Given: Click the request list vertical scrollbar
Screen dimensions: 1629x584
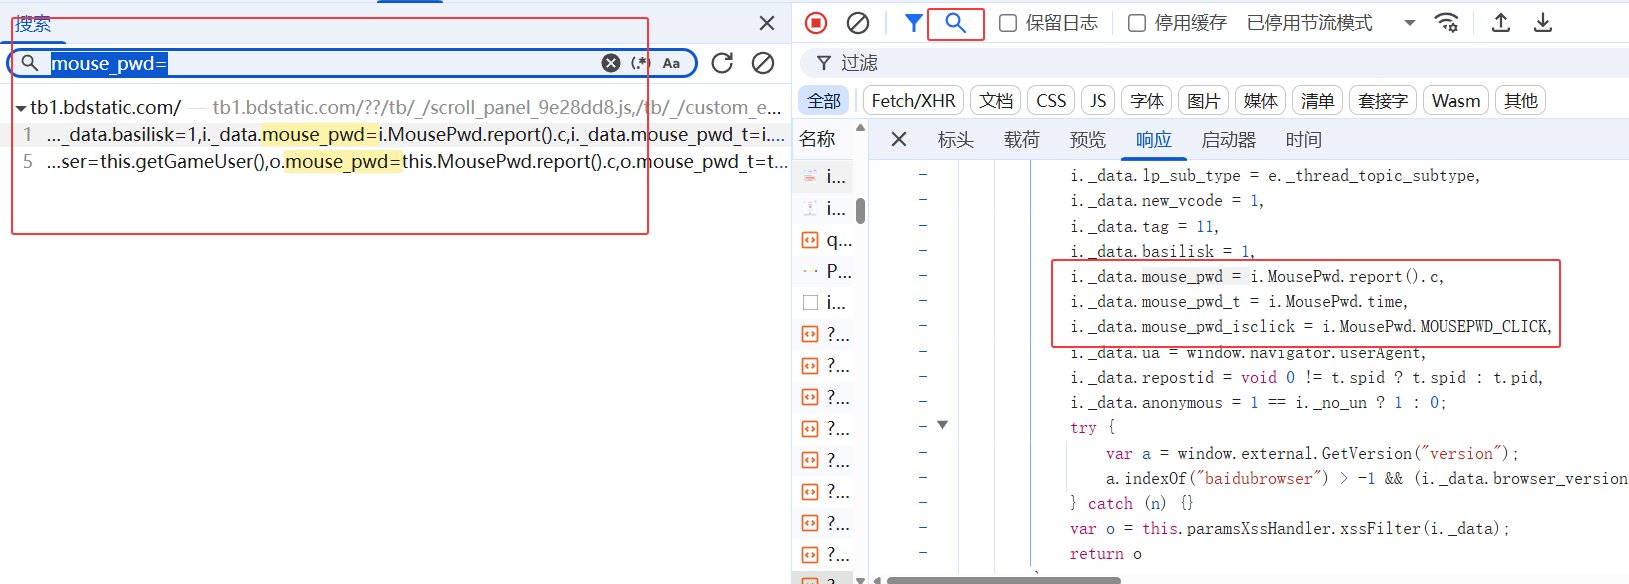Looking at the screenshot, I should tap(859, 211).
